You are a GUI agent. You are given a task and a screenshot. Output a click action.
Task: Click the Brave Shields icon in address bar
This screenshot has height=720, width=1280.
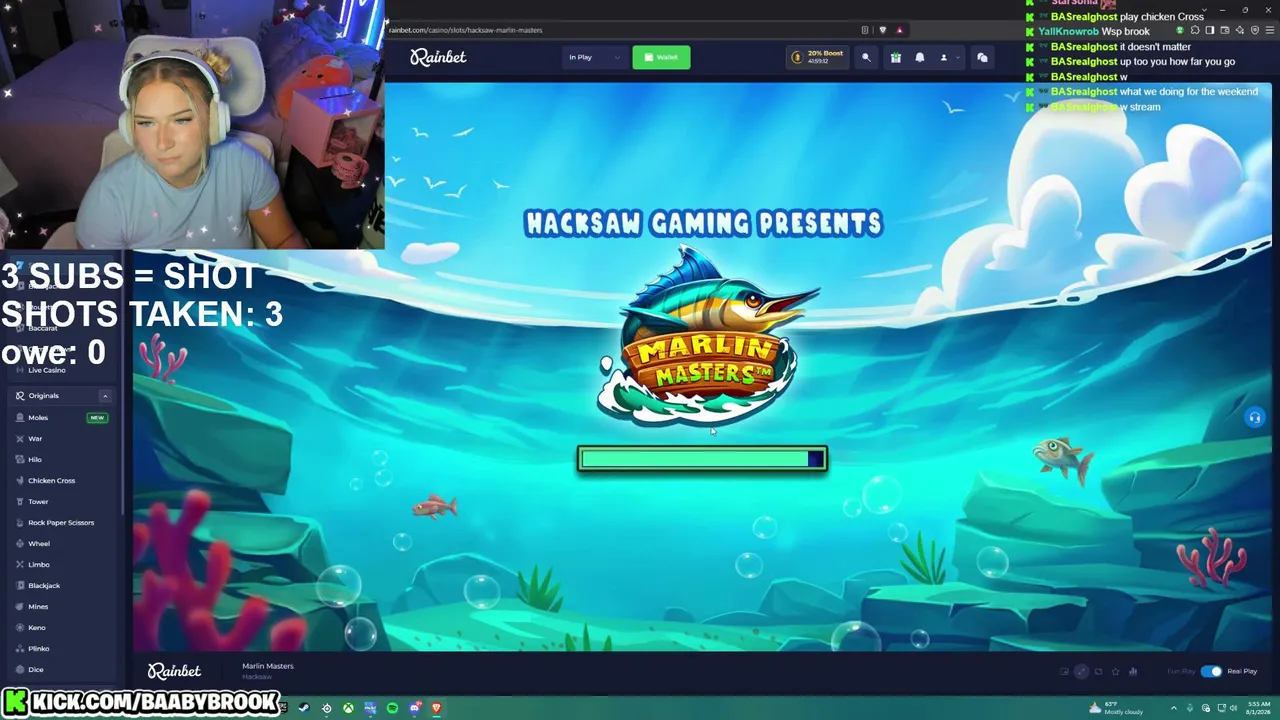(x=882, y=30)
